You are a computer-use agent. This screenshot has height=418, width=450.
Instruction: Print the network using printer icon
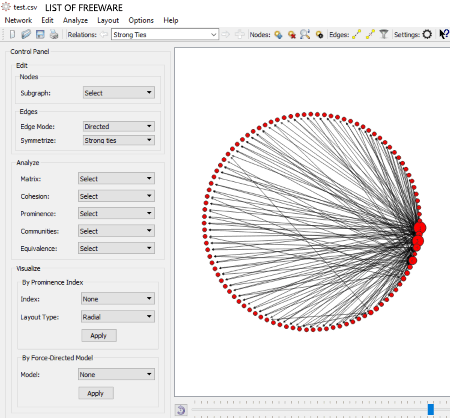point(54,34)
